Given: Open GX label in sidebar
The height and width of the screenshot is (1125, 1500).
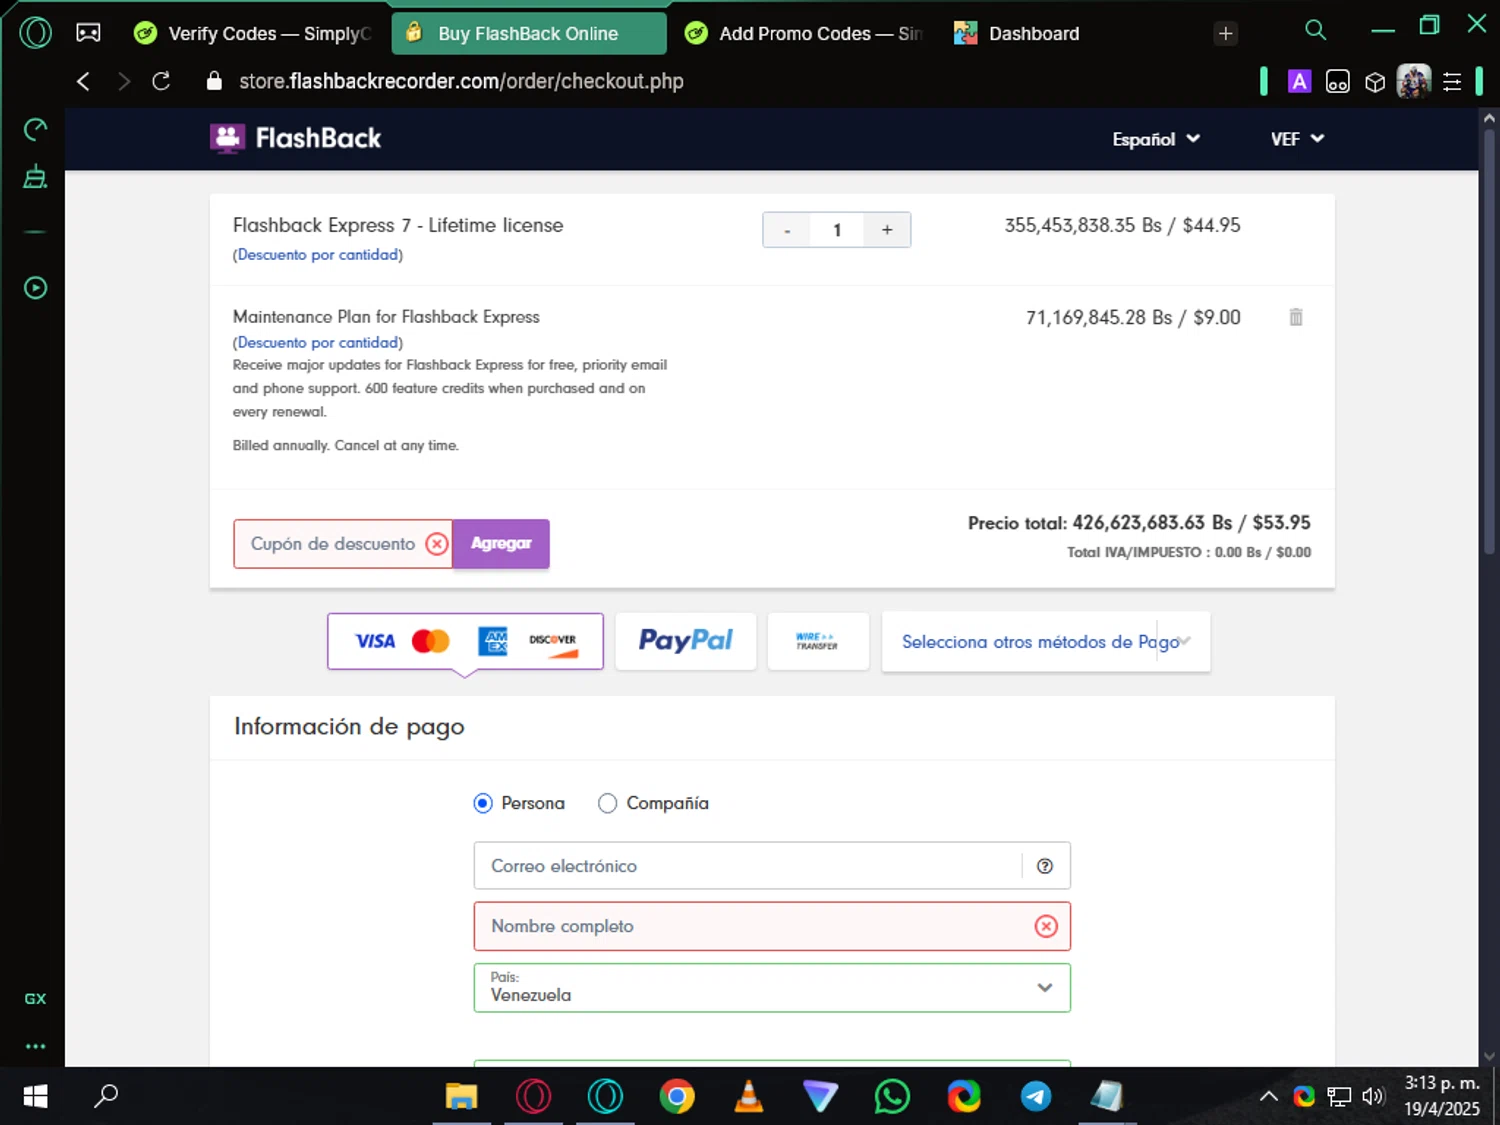Looking at the screenshot, I should click(35, 998).
